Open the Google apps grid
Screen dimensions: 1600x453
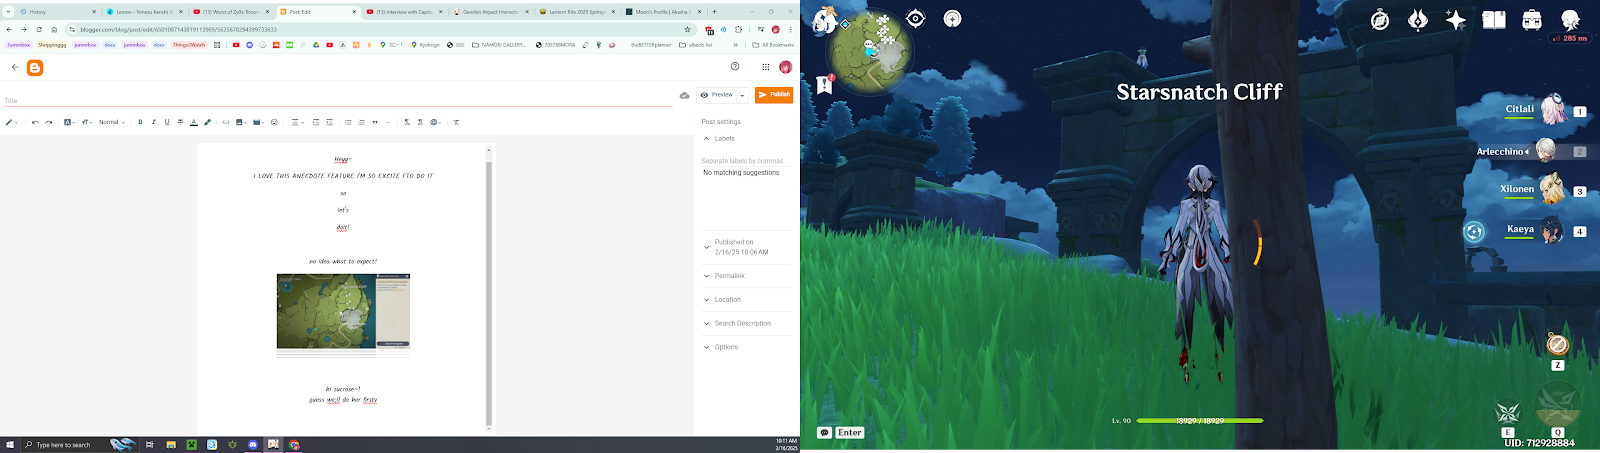(766, 67)
